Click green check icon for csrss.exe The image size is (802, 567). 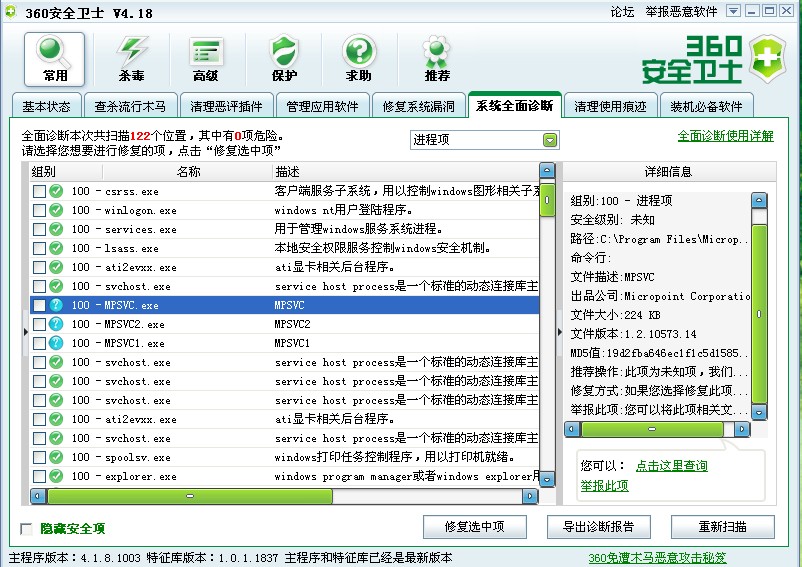pyautogui.click(x=56, y=191)
